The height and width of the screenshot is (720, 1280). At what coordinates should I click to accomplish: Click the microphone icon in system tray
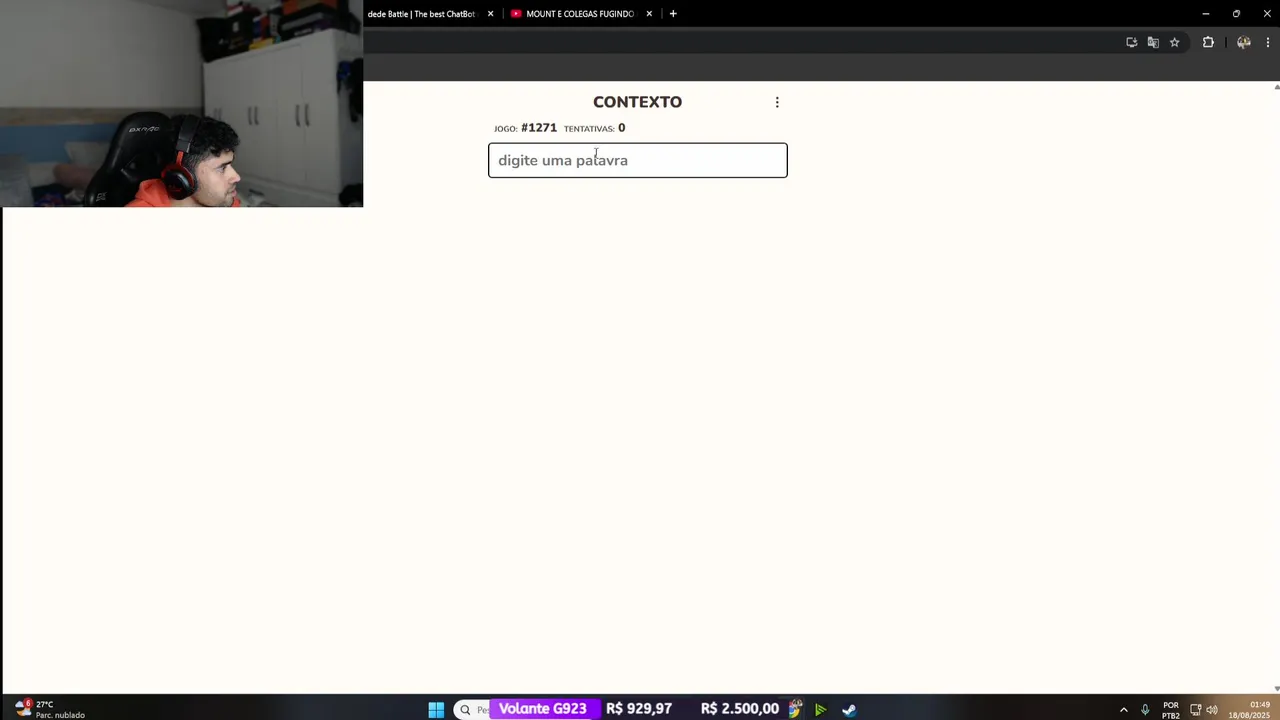1145,710
